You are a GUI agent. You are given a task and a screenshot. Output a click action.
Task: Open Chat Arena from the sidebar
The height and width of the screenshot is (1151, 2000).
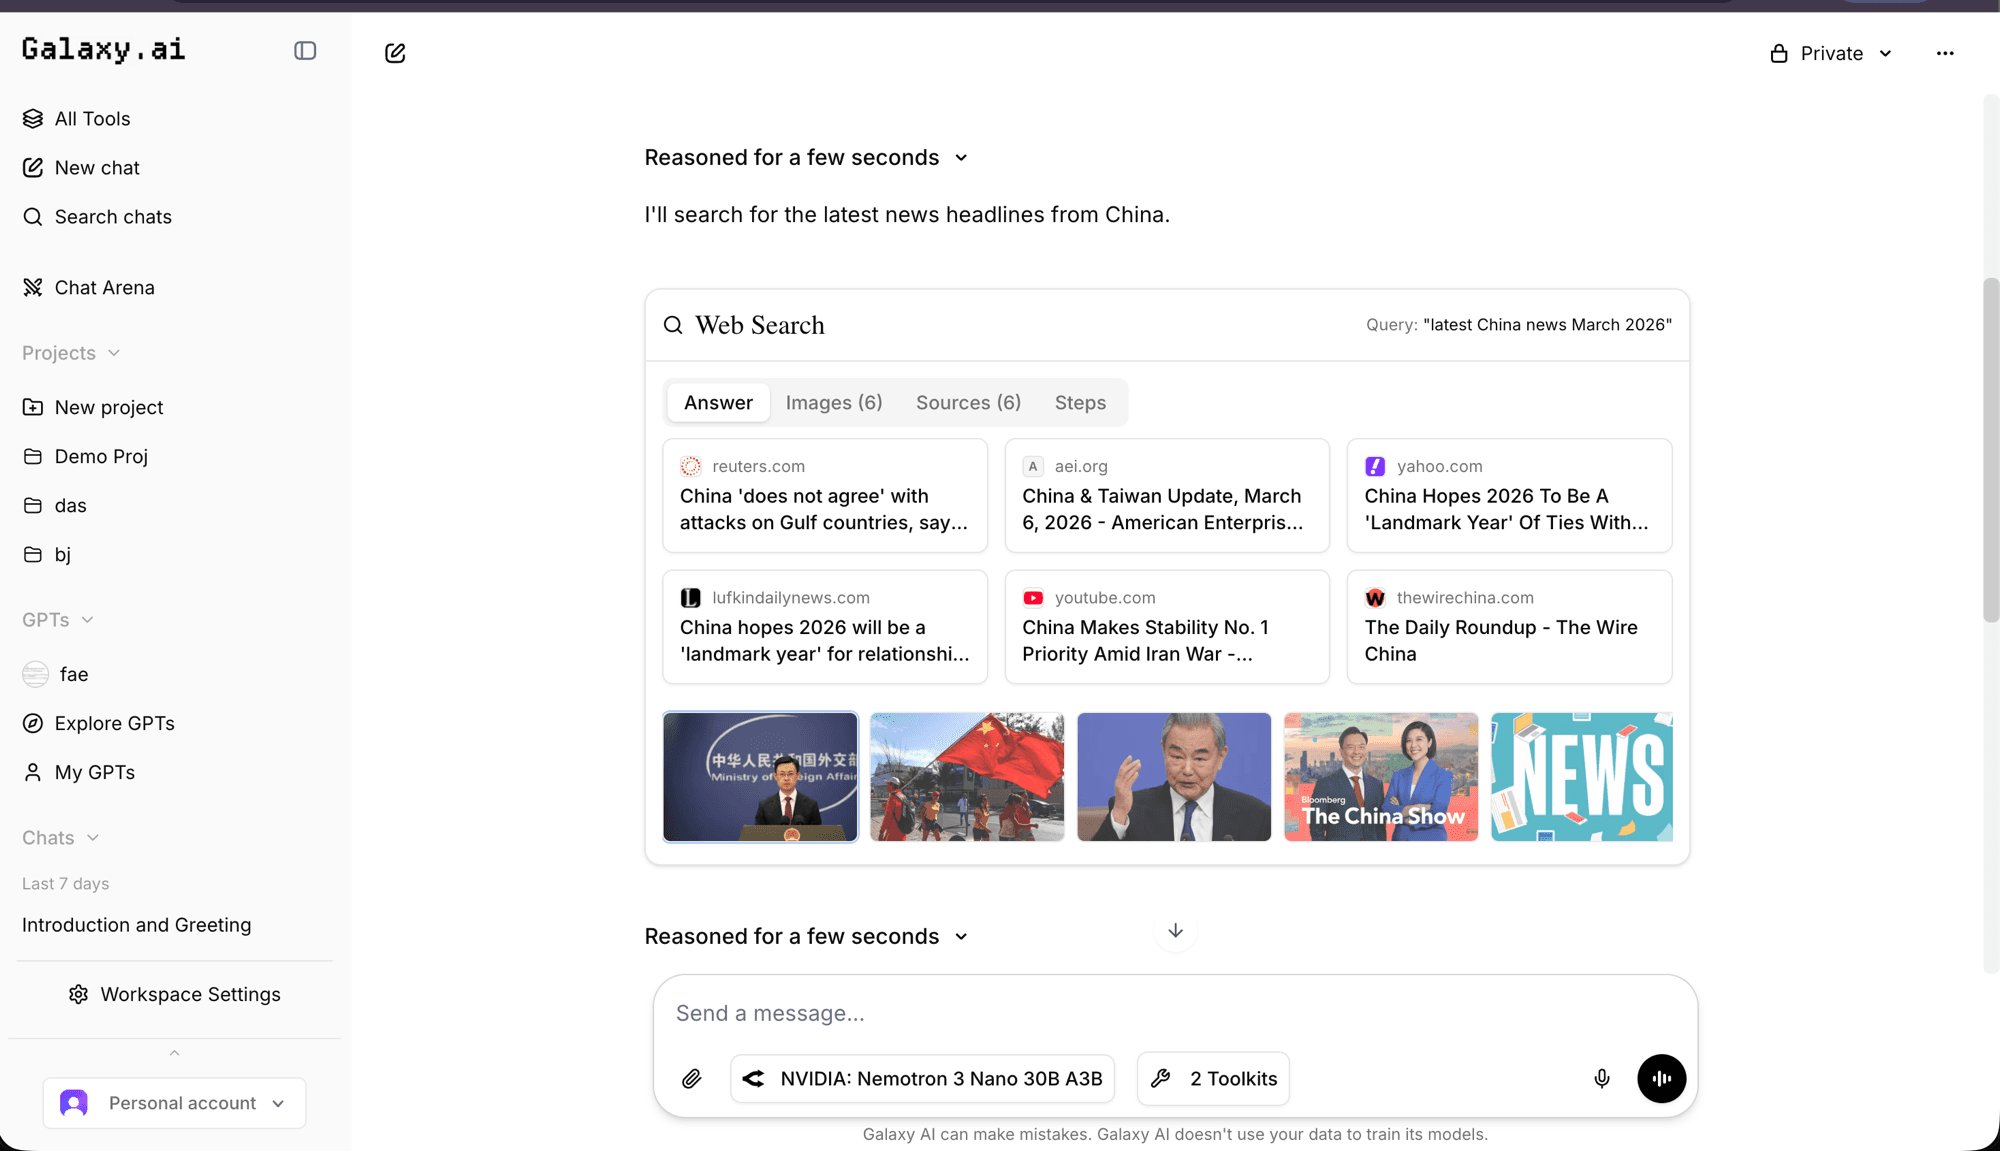point(104,287)
